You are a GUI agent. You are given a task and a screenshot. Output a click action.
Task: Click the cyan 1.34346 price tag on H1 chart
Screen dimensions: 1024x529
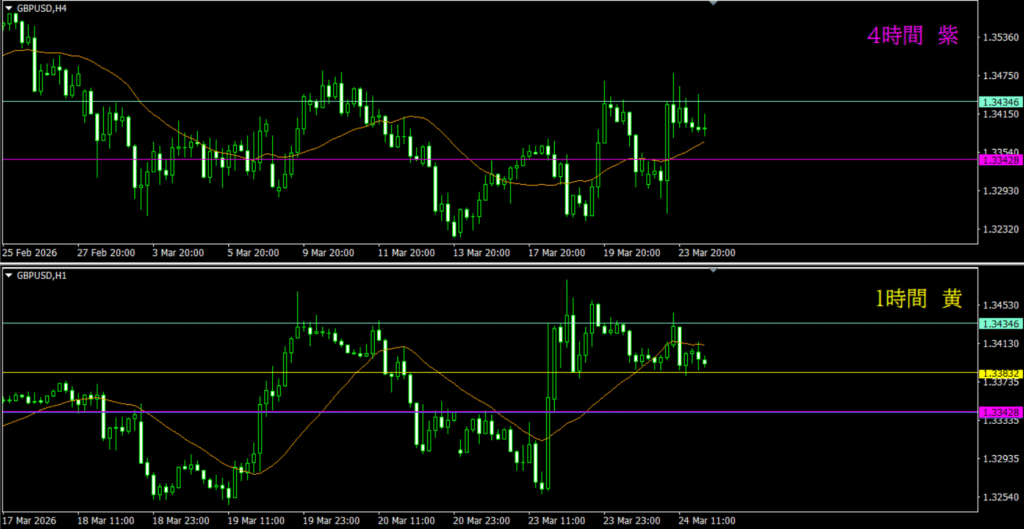coord(1000,324)
